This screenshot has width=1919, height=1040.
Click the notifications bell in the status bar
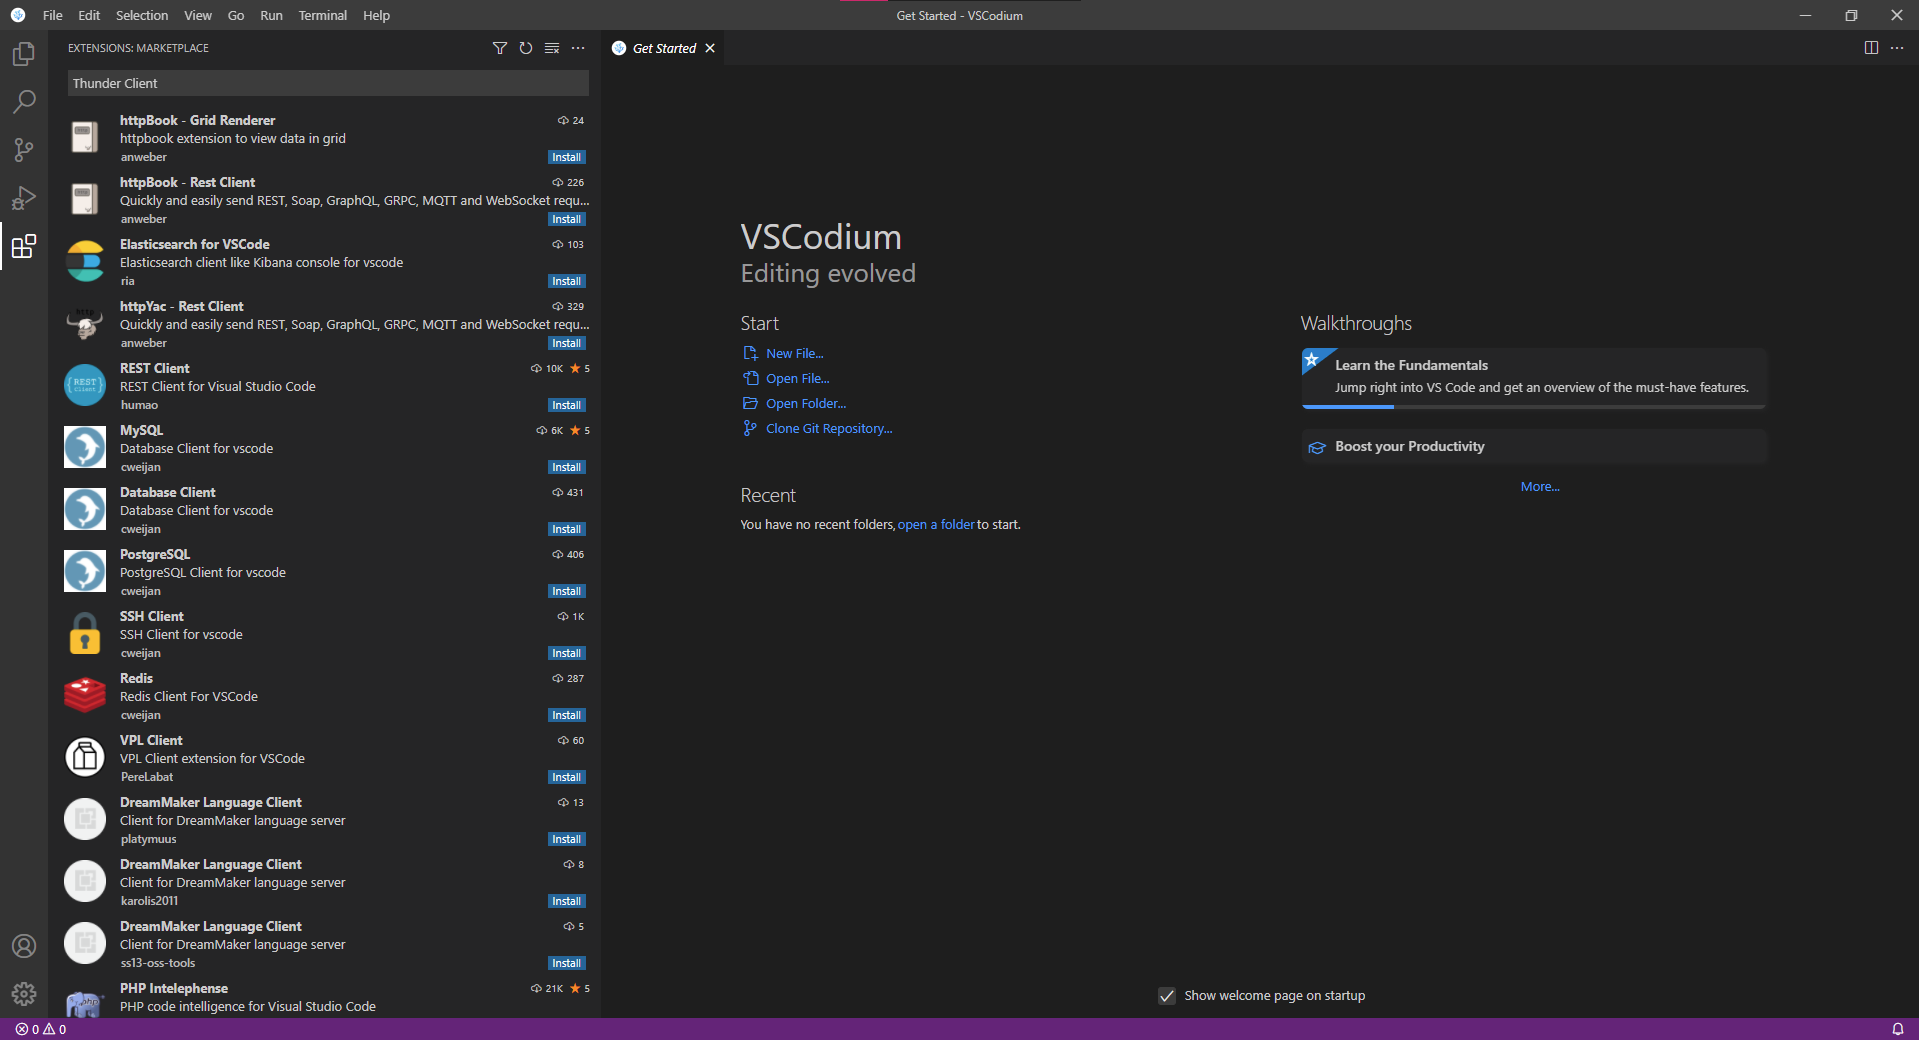[1899, 1029]
